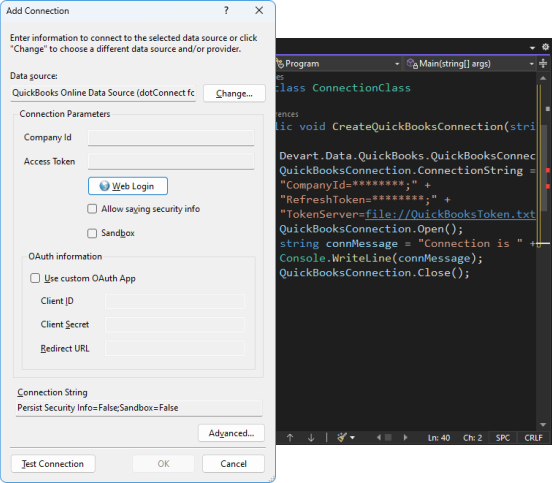Image resolution: width=552 pixels, height=483 pixels.
Task: Click the string connMessage declaration line
Action: (407, 244)
